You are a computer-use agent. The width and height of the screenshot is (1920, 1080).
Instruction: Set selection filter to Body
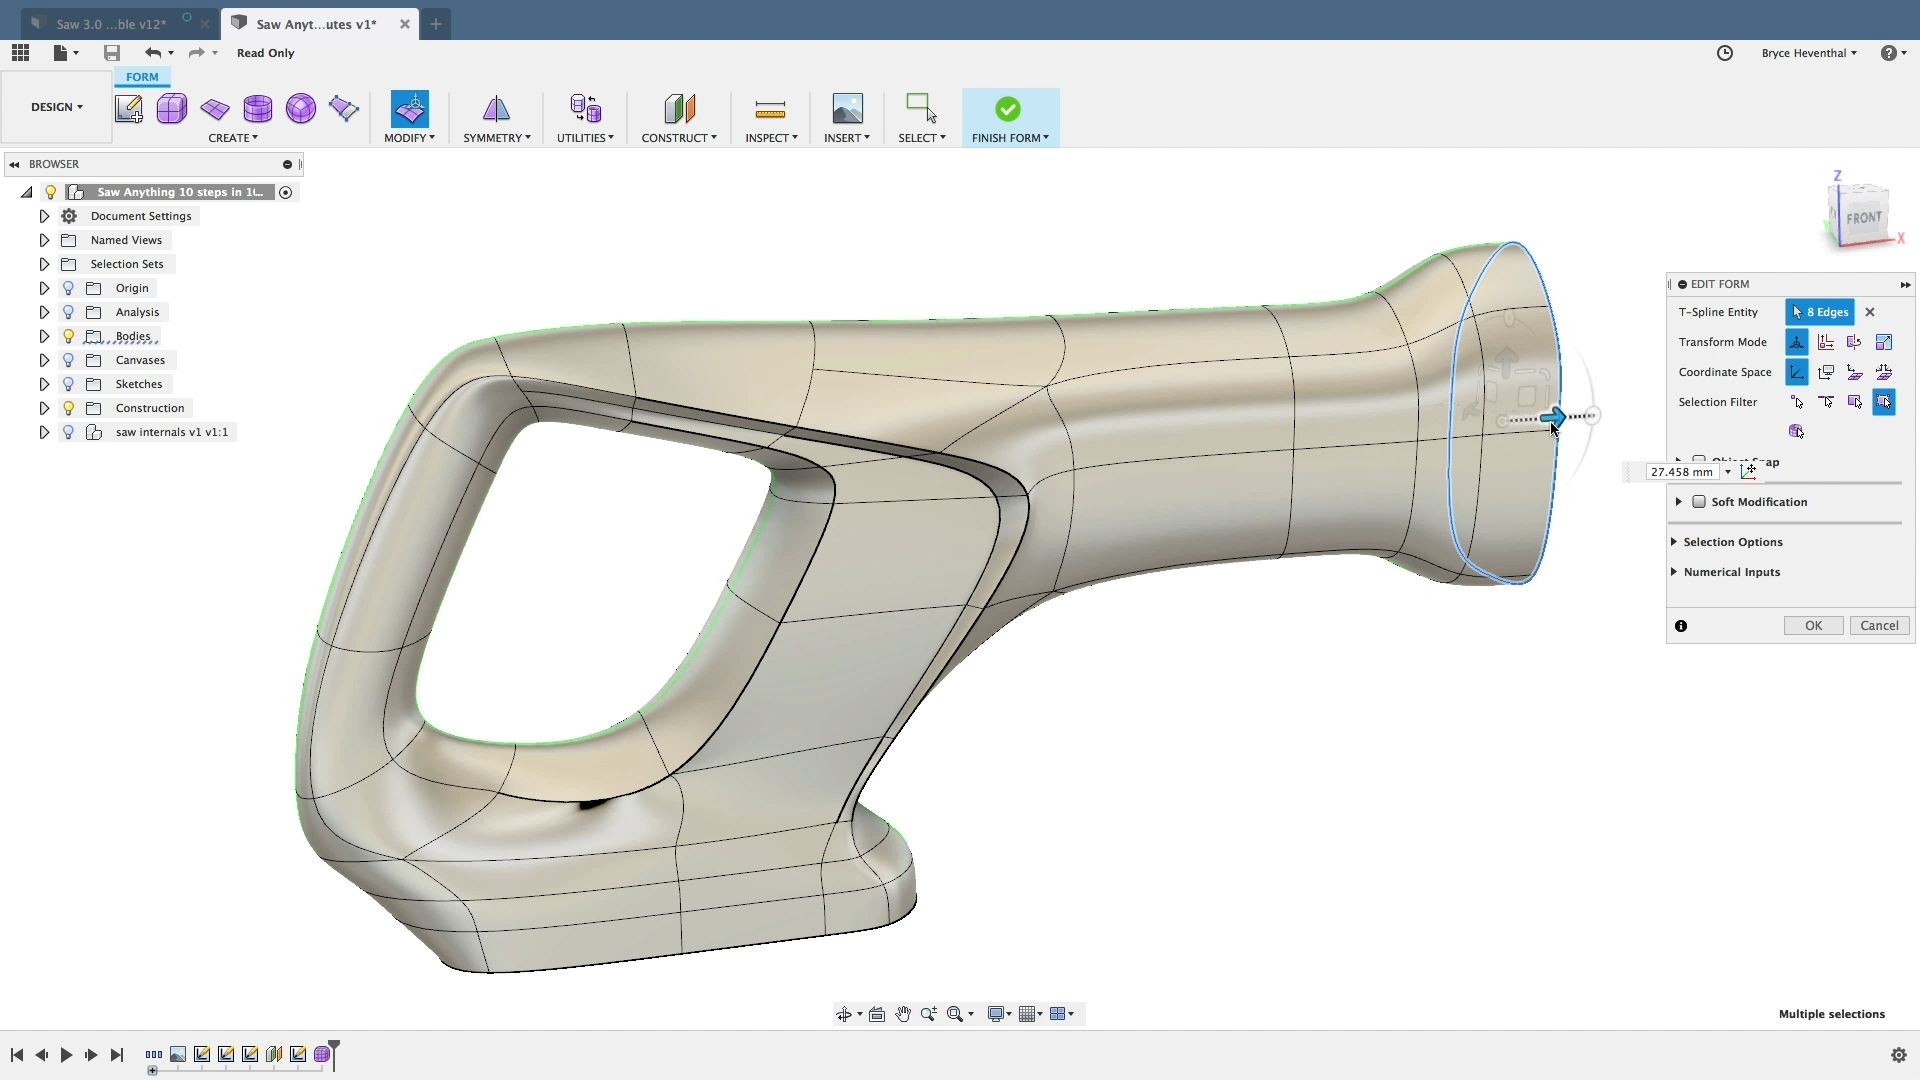click(x=1796, y=431)
